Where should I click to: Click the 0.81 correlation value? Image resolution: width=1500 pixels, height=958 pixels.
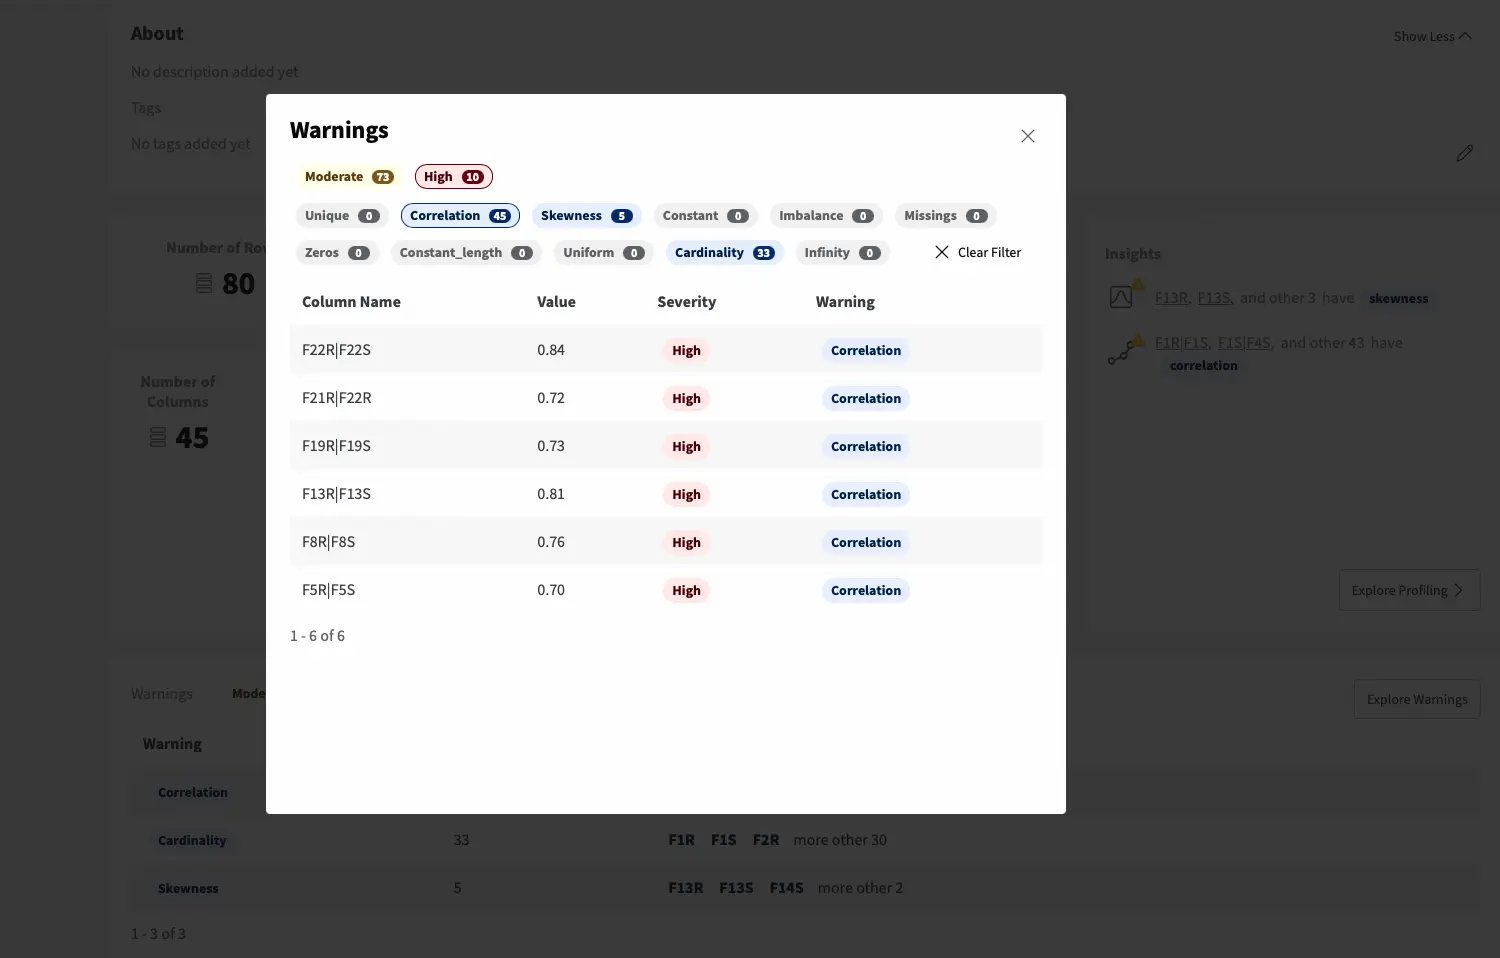coord(551,494)
